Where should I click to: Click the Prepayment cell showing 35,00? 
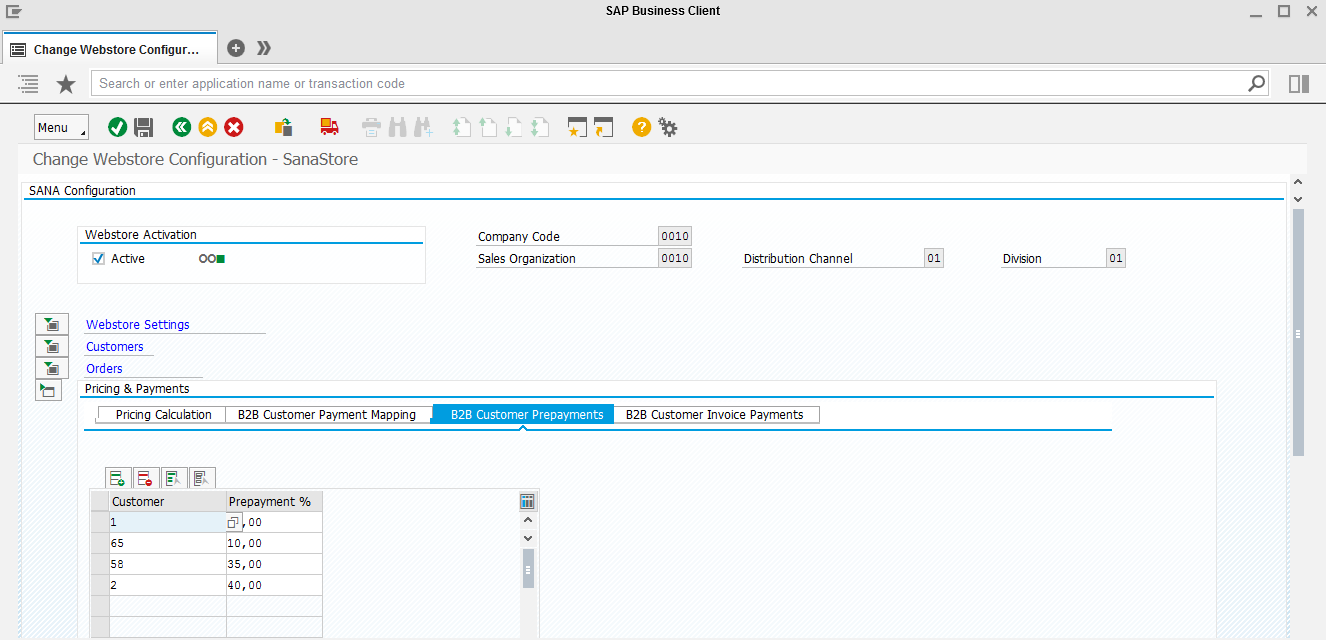pos(274,564)
